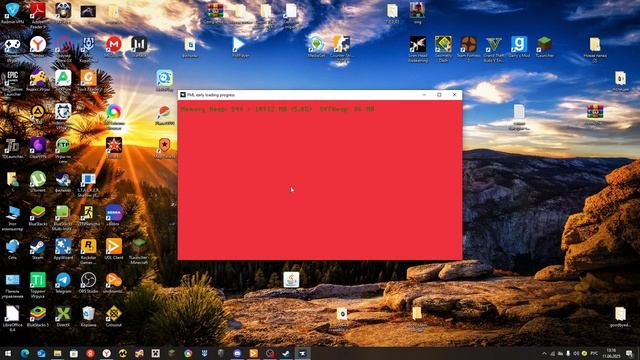Image resolution: width=640 pixels, height=360 pixels.
Task: Launch the TLauncher icon next to Garry's Mod
Action: pos(544,47)
